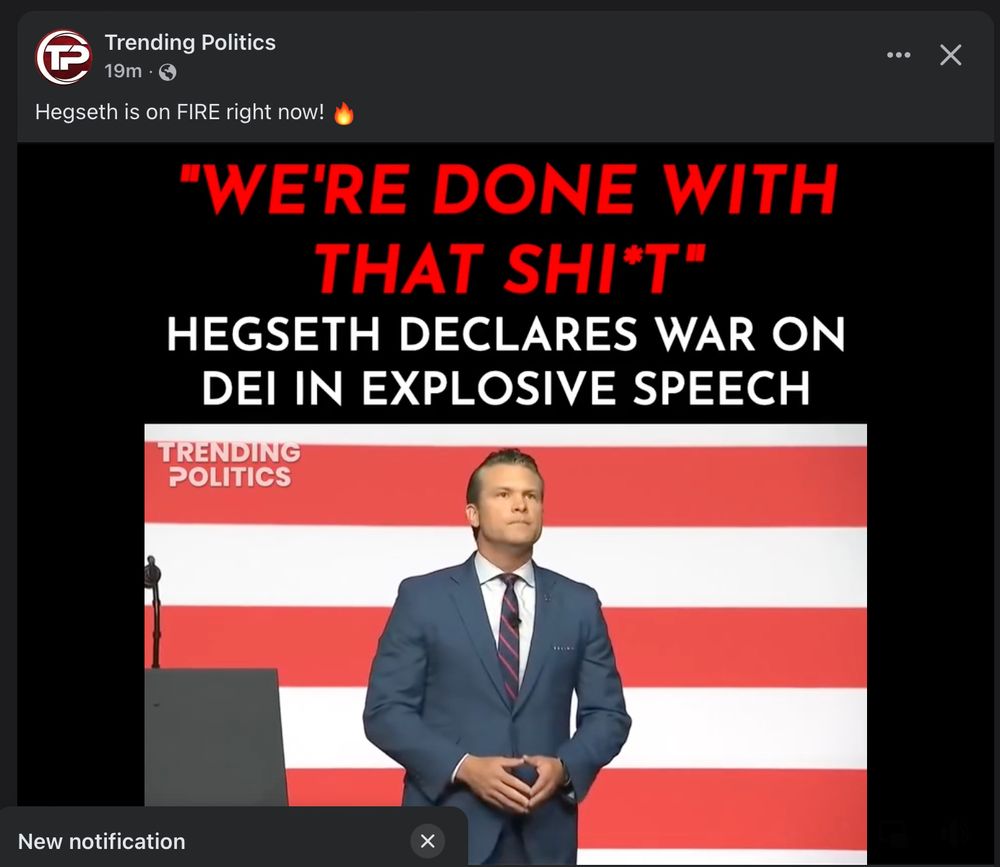The height and width of the screenshot is (867, 1000).
Task: Toggle the faint volume icon on the video
Action: [957, 833]
